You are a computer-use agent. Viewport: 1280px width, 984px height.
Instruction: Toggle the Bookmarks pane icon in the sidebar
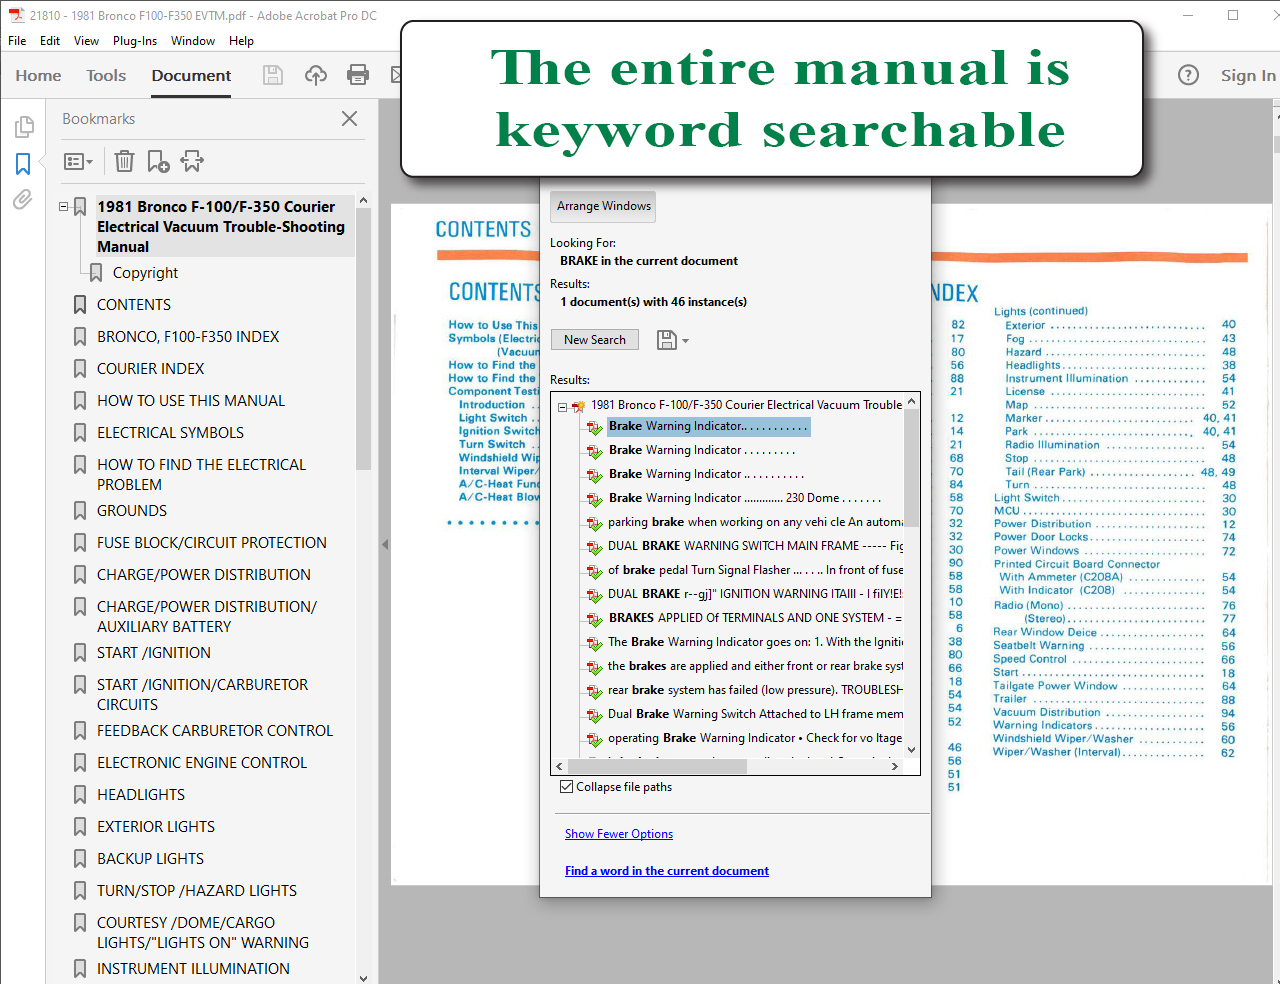(23, 163)
